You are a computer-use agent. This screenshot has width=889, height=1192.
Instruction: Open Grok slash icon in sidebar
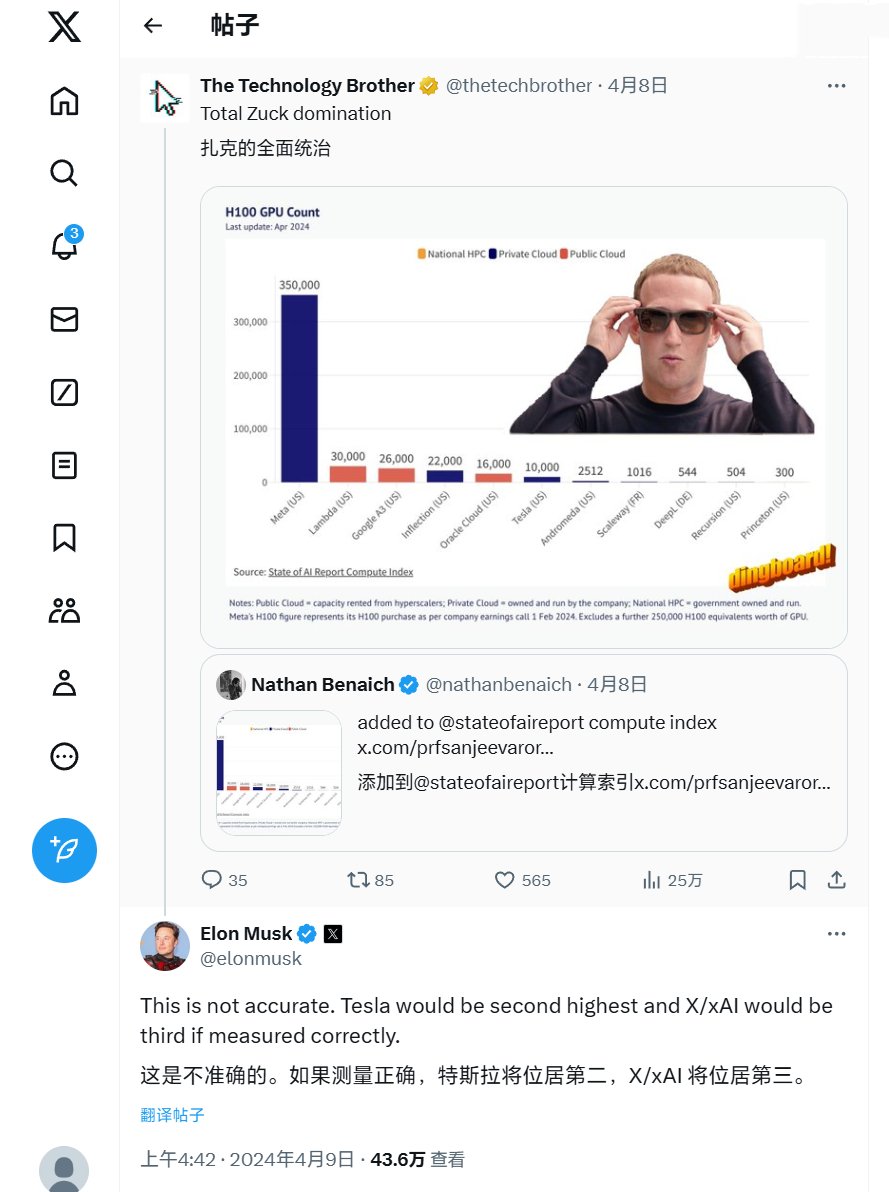[64, 392]
